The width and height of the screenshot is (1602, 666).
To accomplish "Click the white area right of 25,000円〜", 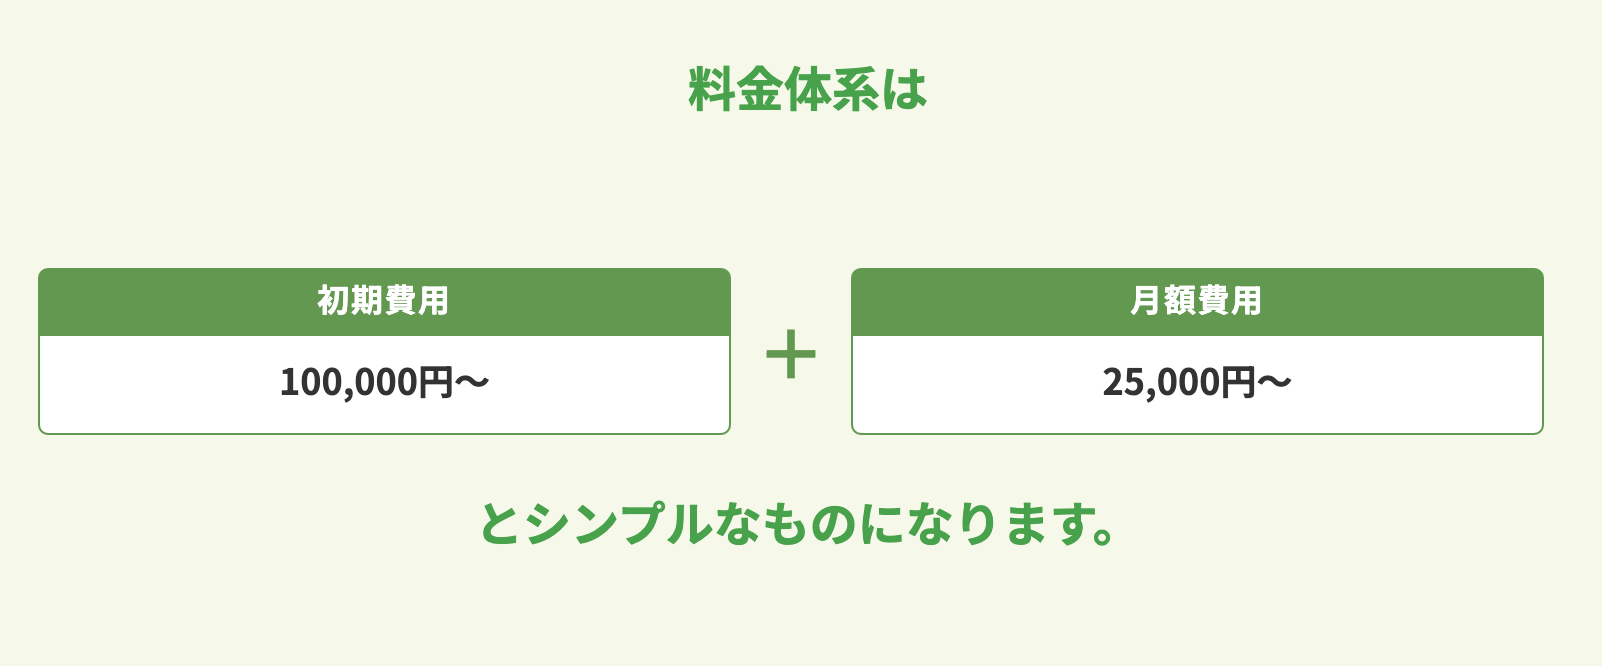I will pyautogui.click(x=1417, y=384).
